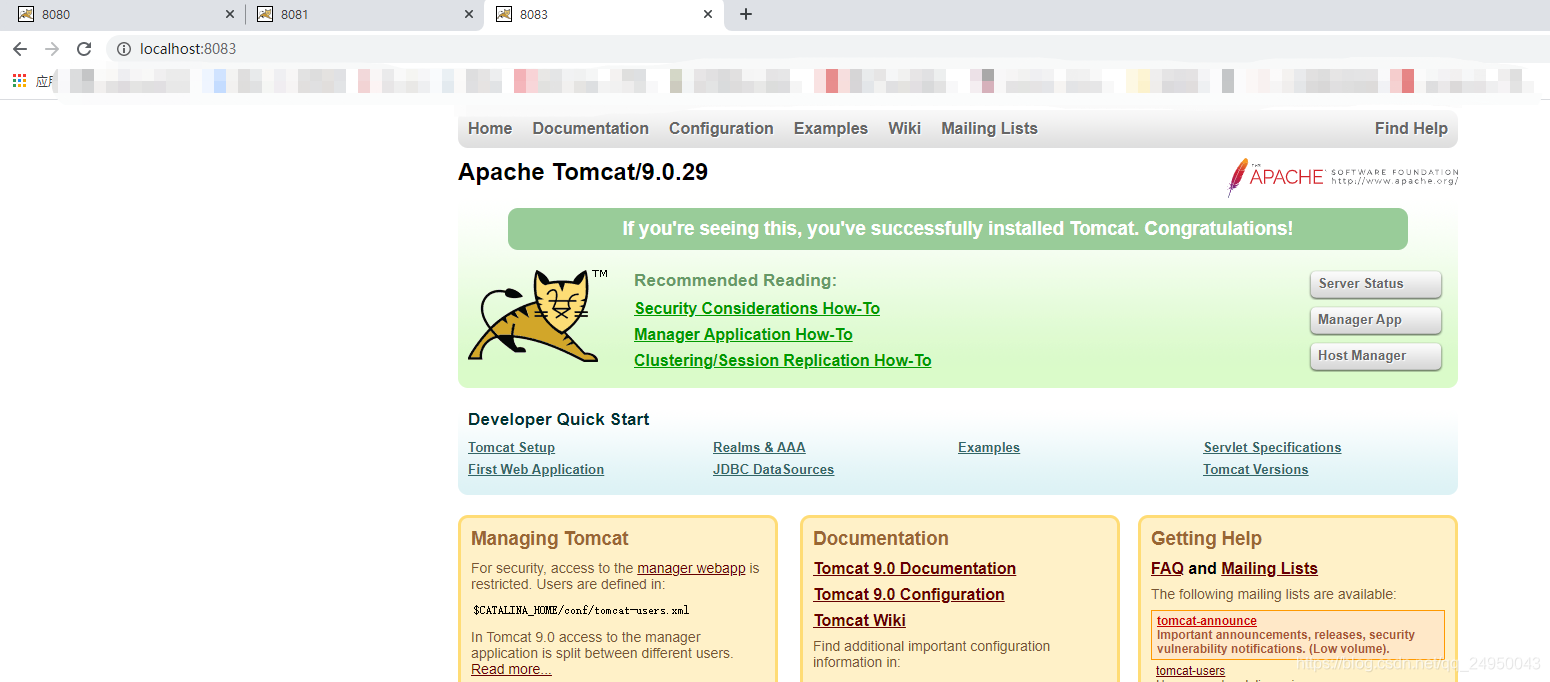
Task: Open Security Considerations How-To link
Action: pyautogui.click(x=757, y=308)
